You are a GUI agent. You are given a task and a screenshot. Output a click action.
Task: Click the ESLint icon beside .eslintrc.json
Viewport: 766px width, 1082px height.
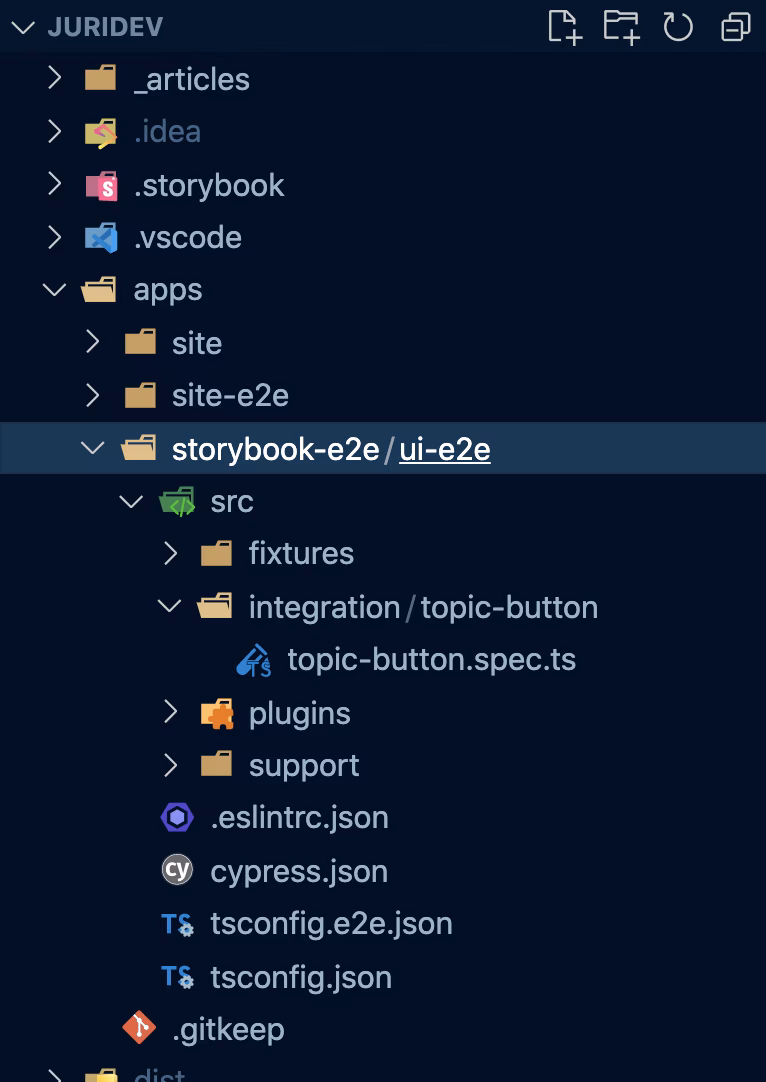point(177,818)
